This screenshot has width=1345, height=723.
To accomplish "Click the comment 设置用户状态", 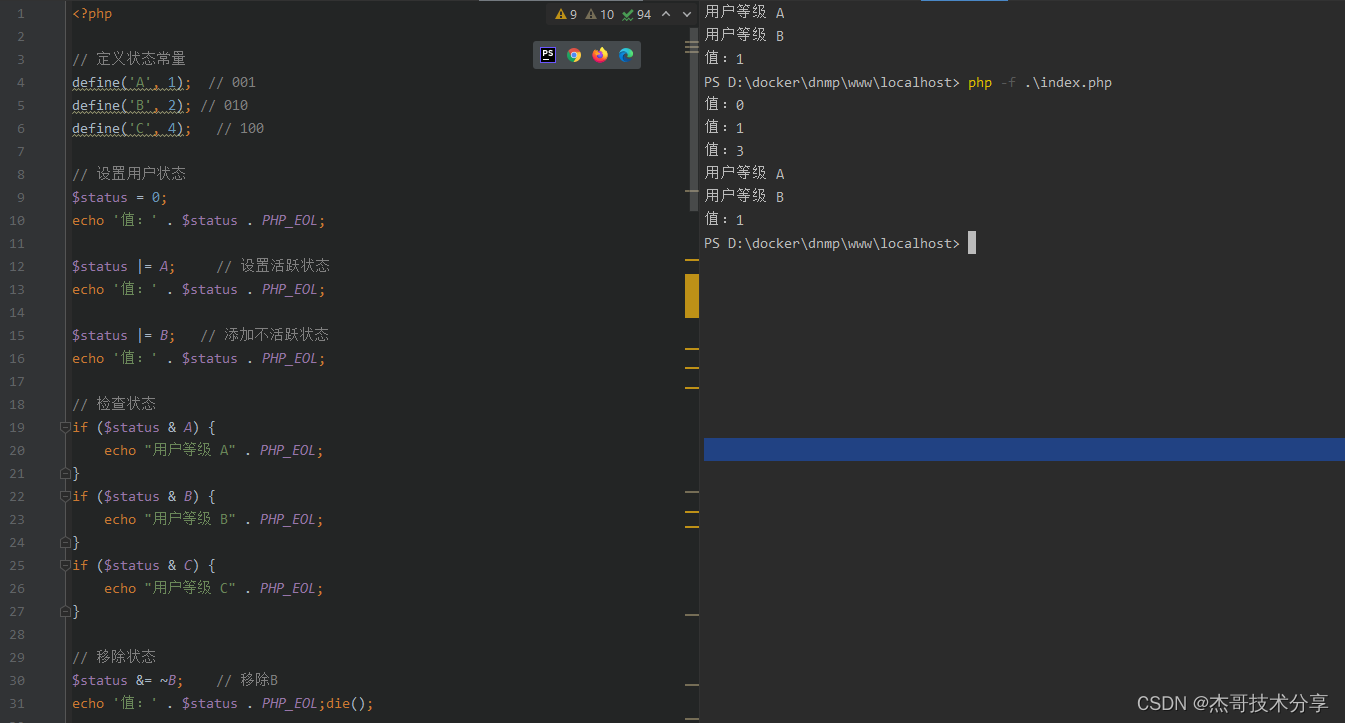I will click(x=129, y=174).
